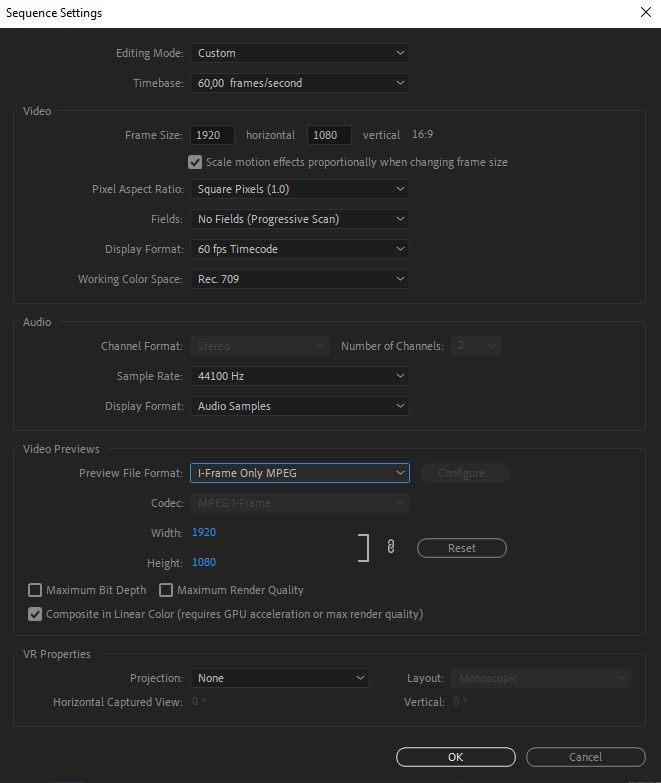Image resolution: width=661 pixels, height=783 pixels.
Task: Click the Number of Channels dropdown
Action: 476,346
